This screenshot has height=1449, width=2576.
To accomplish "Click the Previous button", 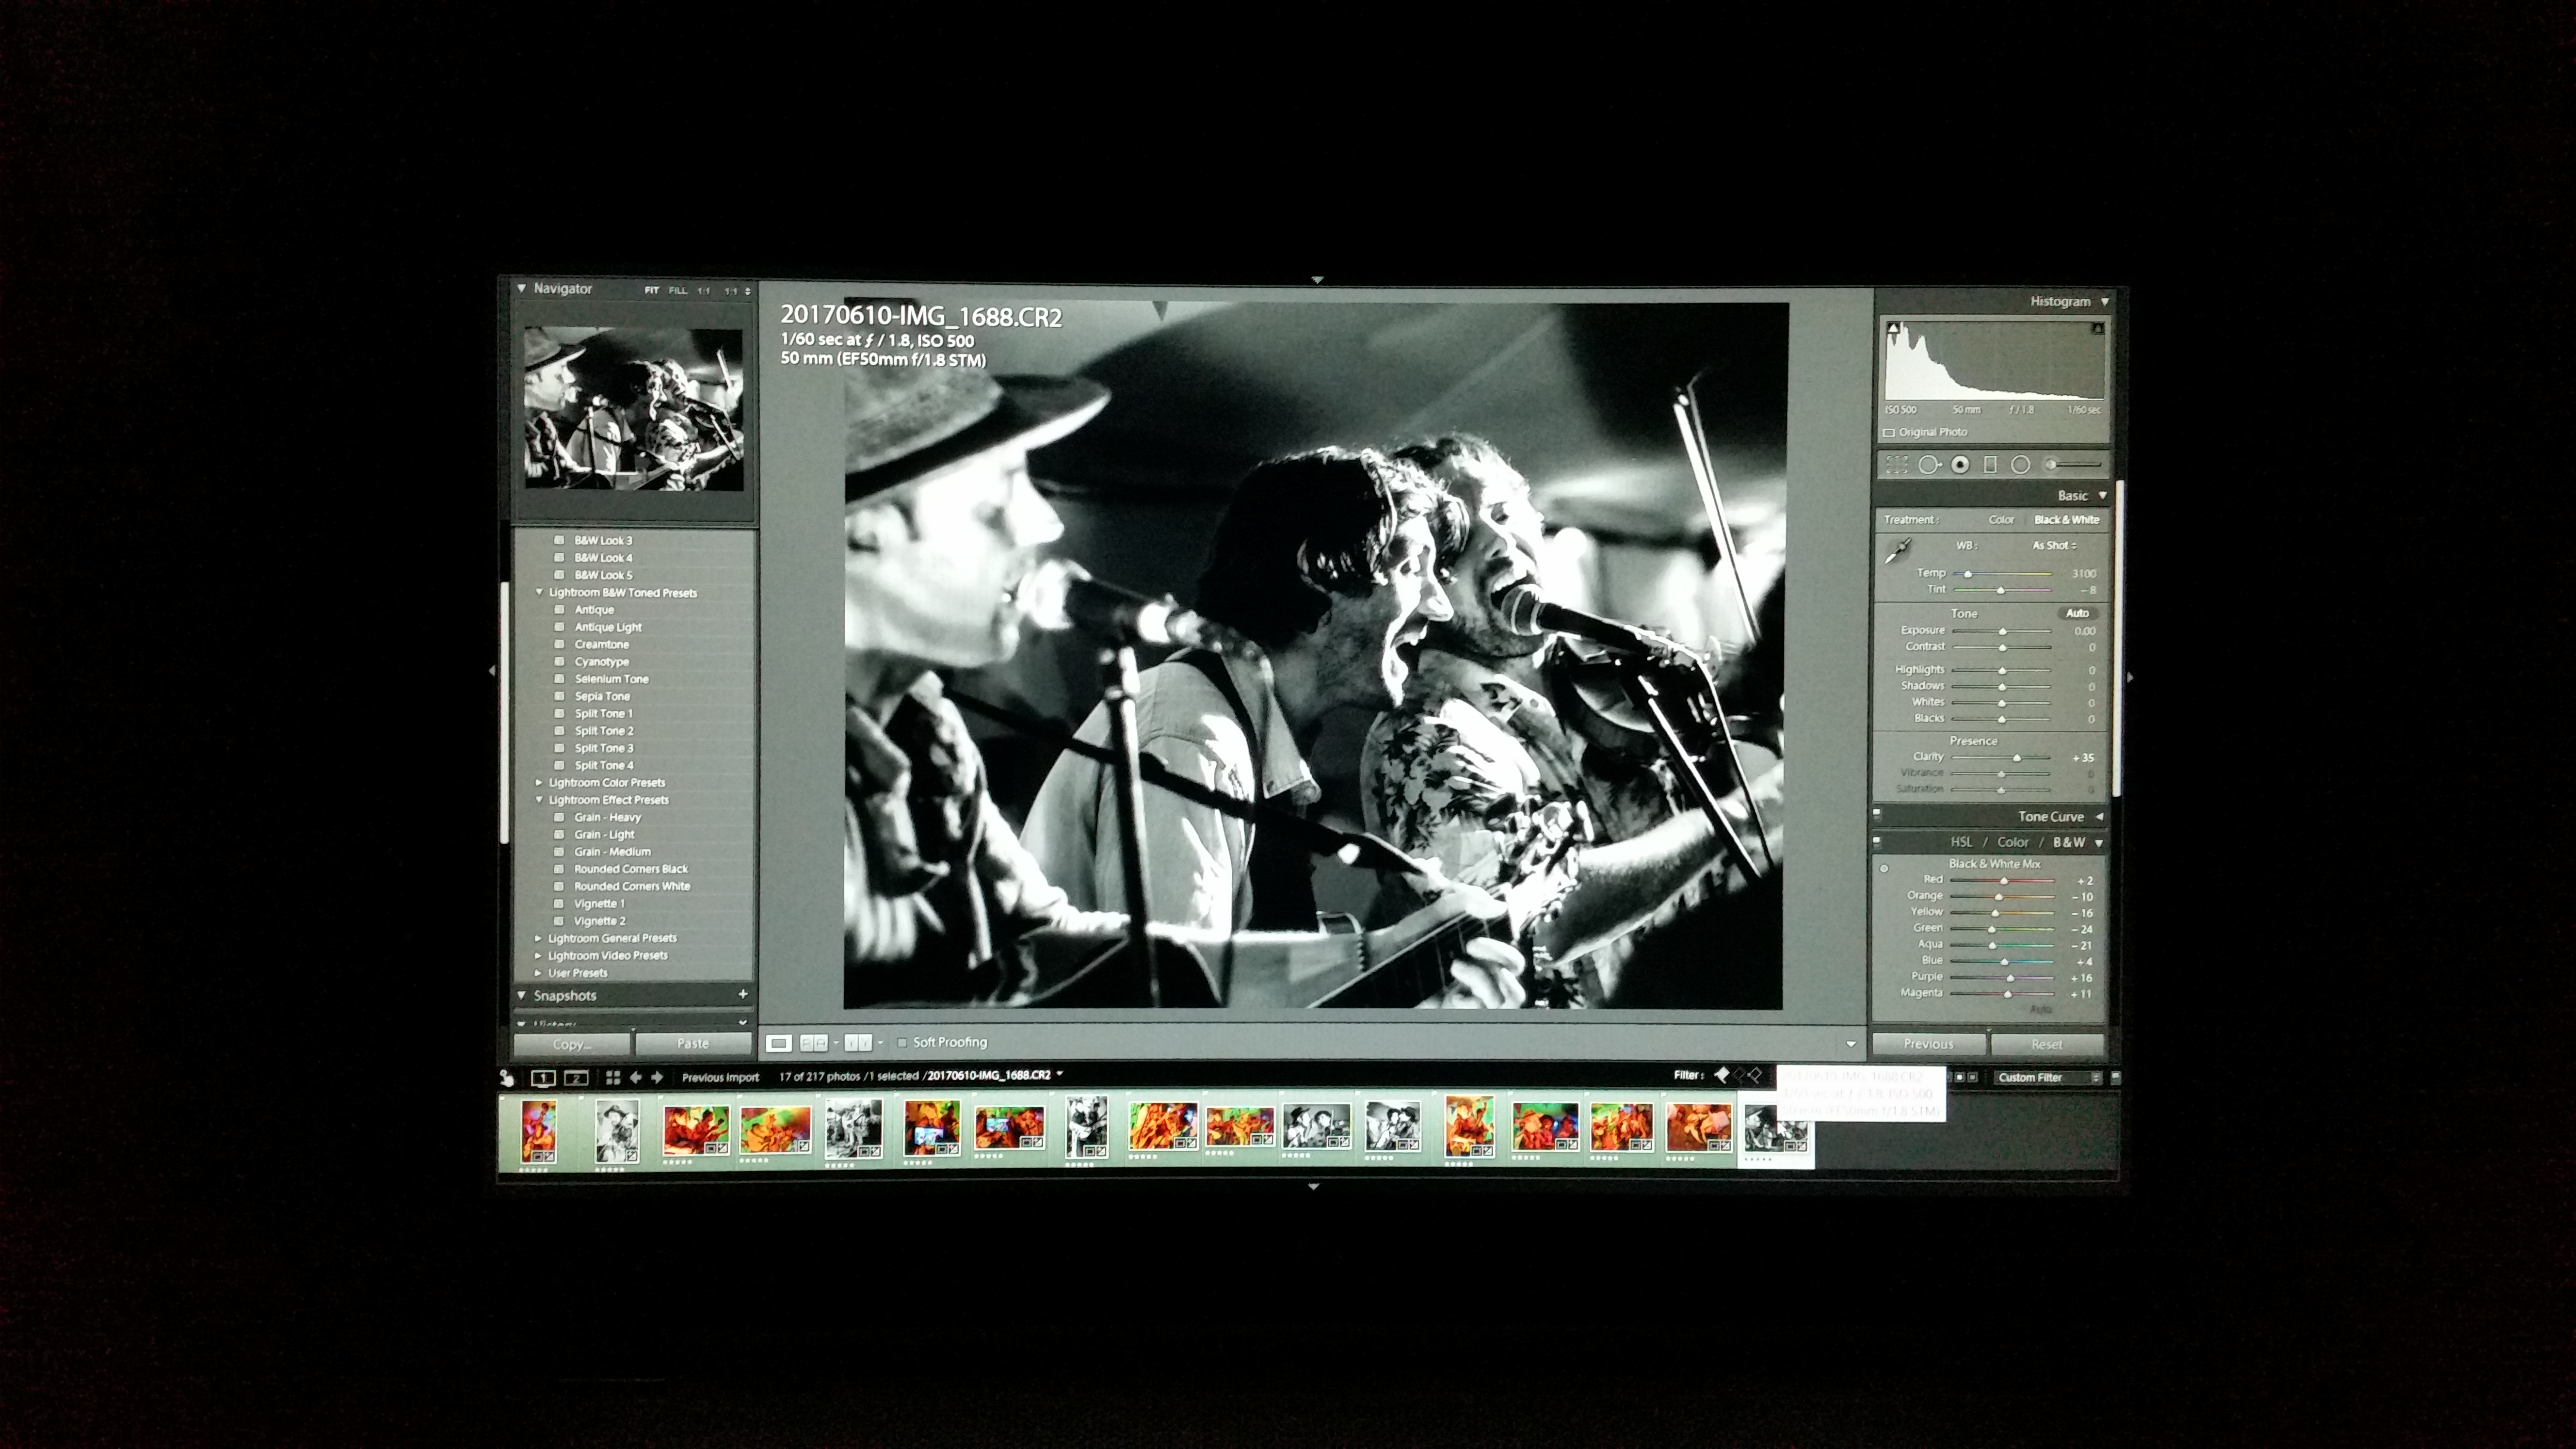I will (1928, 1044).
